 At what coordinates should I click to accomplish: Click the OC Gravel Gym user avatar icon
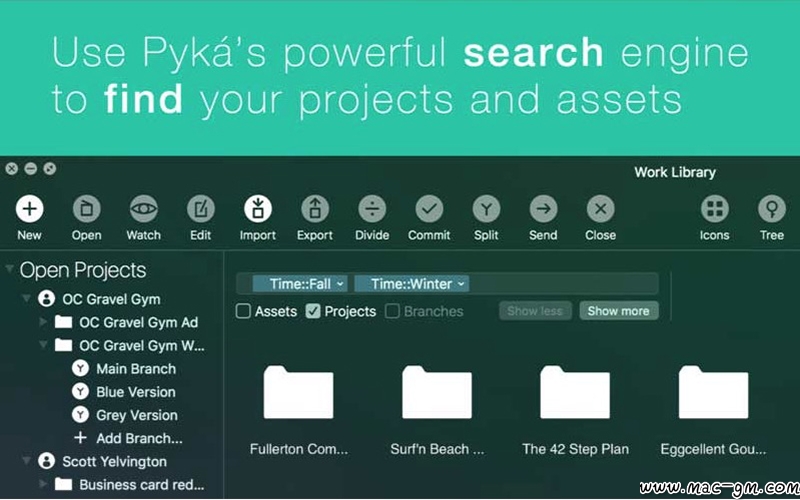pos(46,299)
